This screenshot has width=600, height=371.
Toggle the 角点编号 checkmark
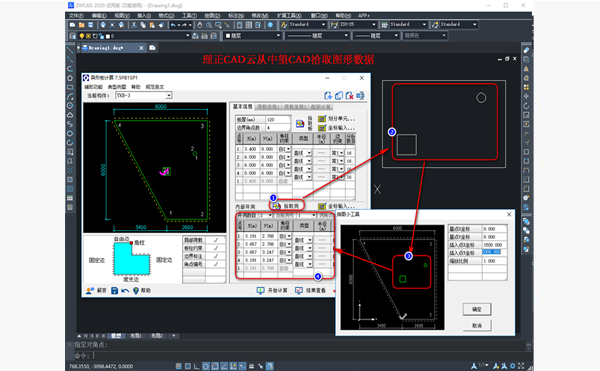tap(216, 264)
